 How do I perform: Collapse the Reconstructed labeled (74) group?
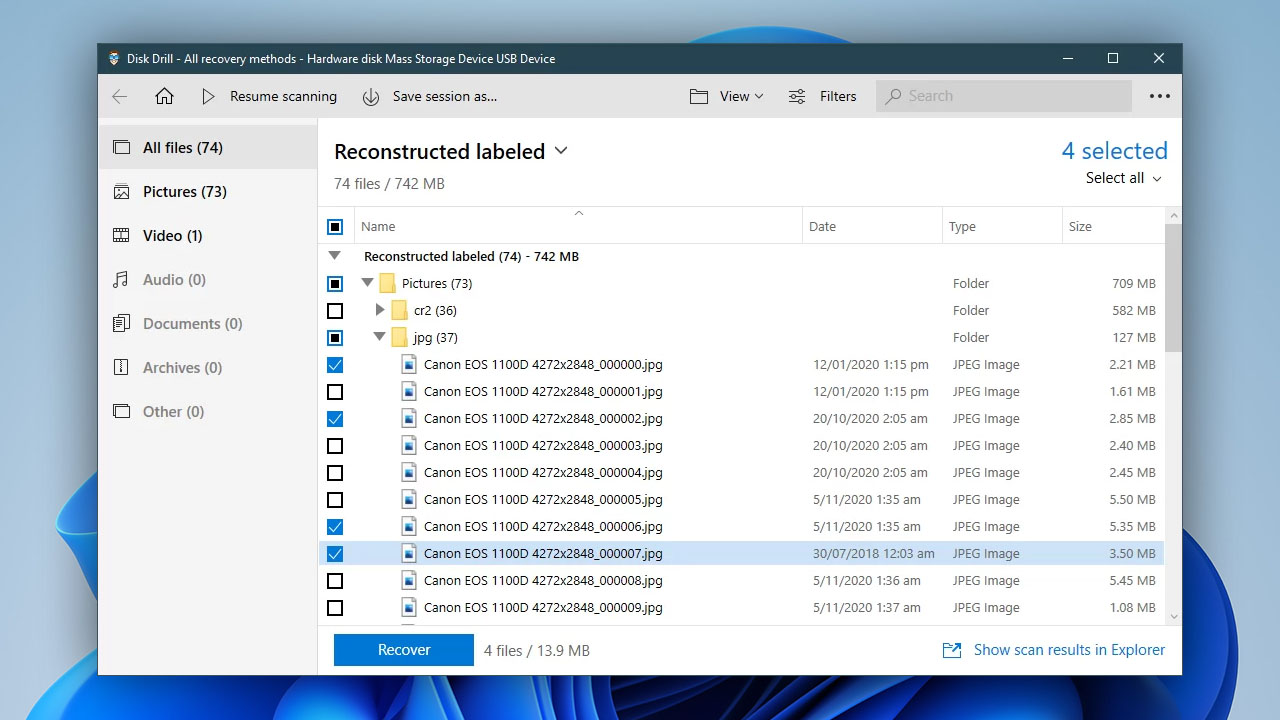pyautogui.click(x=335, y=256)
